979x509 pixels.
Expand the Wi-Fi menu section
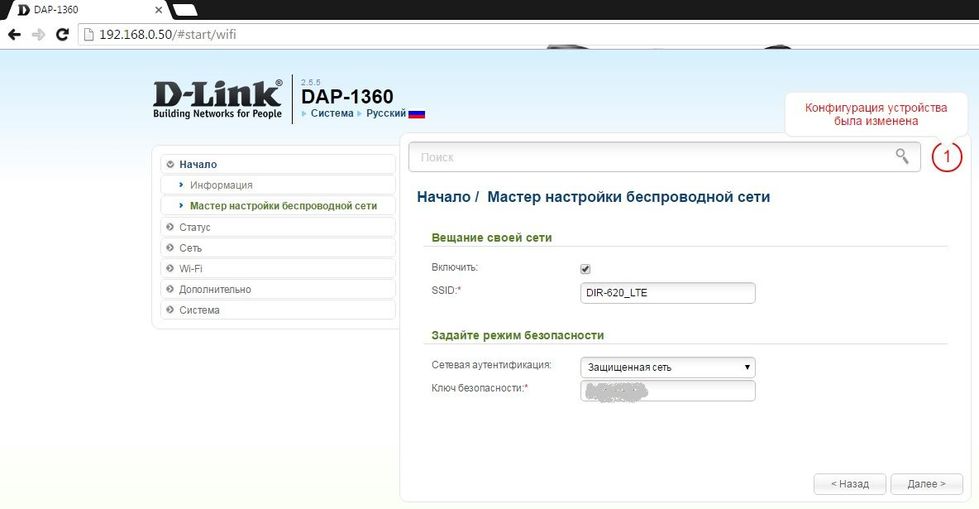pyautogui.click(x=191, y=268)
